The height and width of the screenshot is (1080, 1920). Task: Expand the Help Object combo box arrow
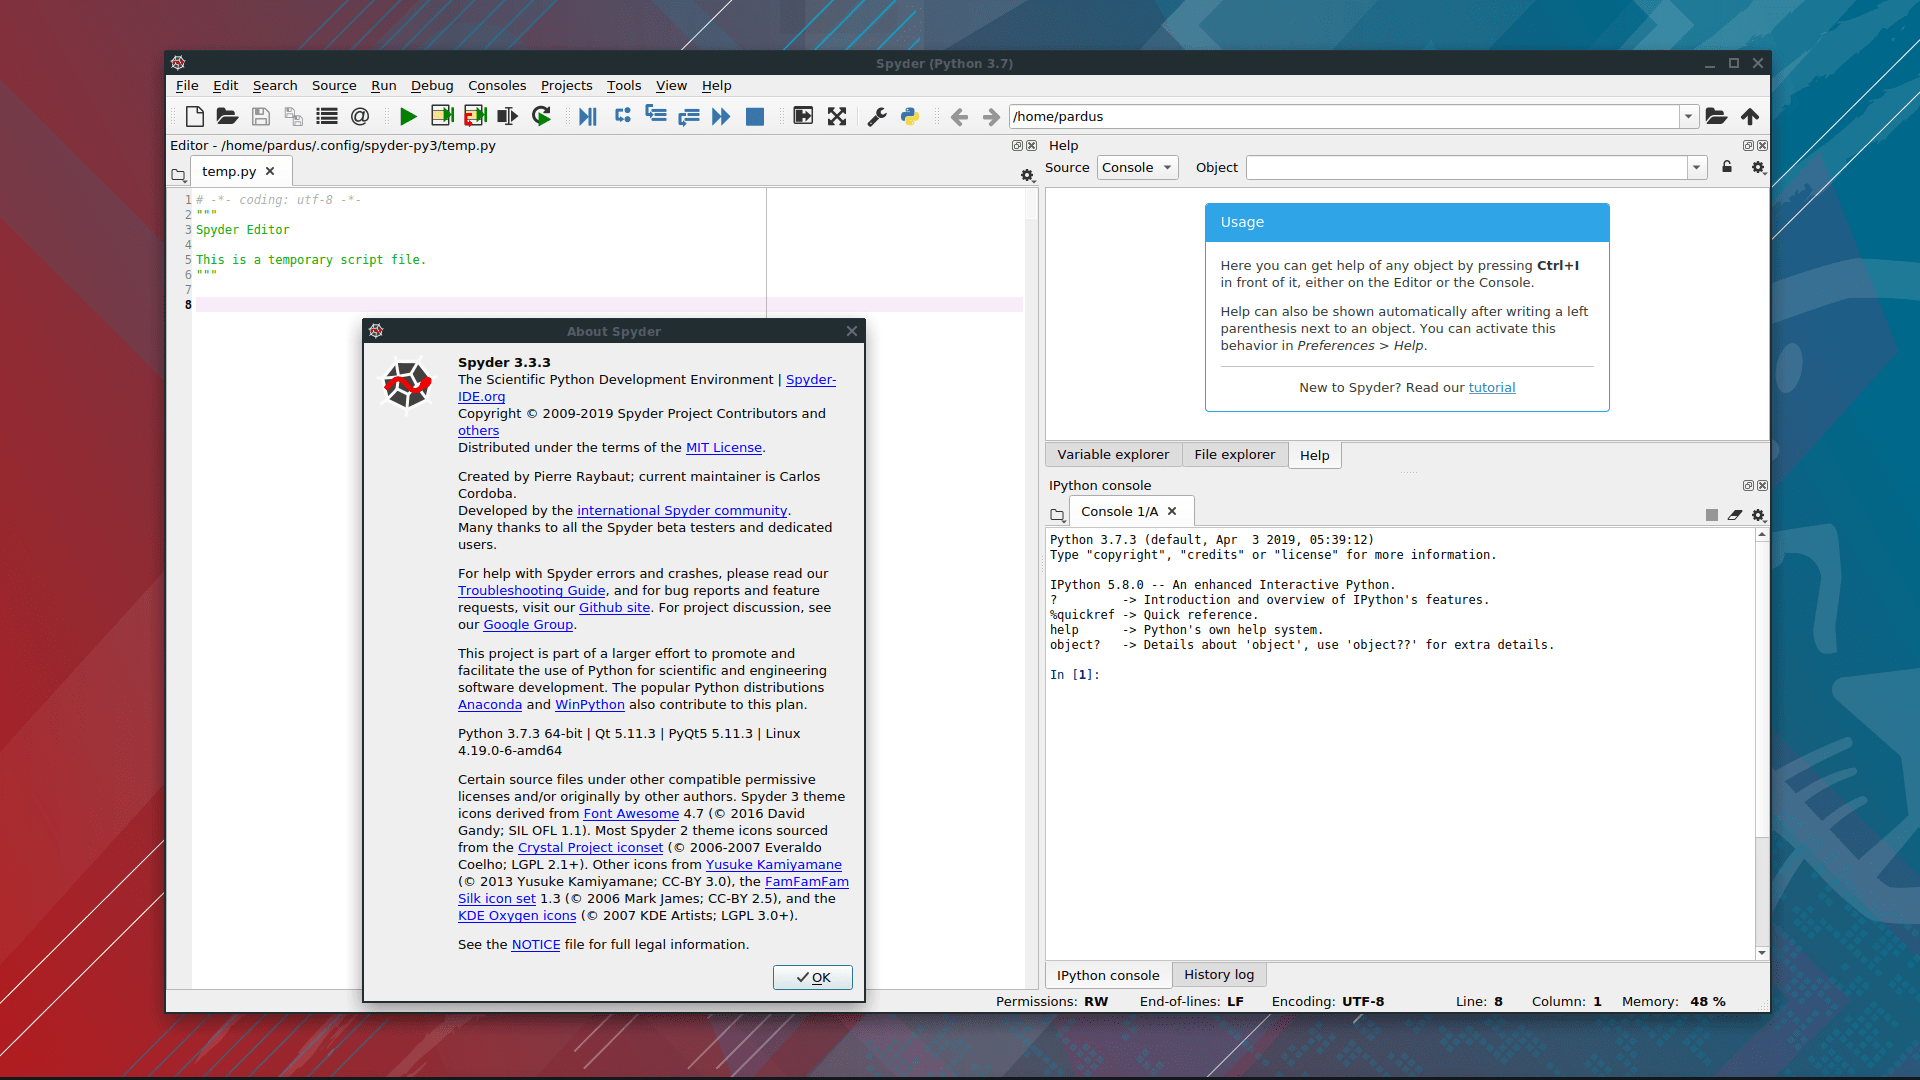1696,167
